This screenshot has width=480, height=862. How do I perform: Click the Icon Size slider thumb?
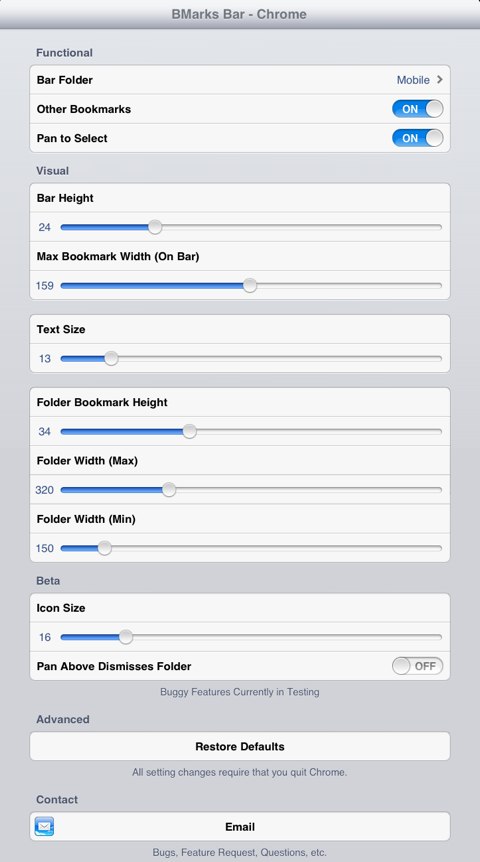coord(126,637)
